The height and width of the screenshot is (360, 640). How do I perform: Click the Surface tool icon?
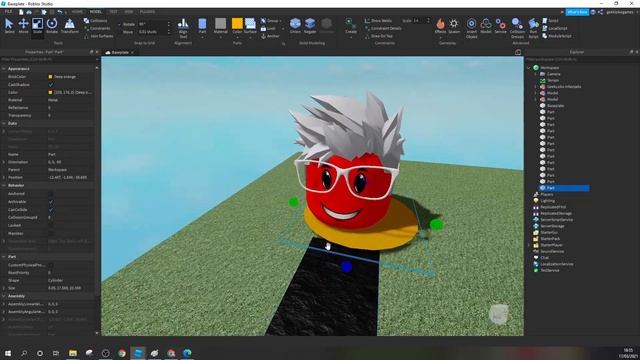coord(250,24)
